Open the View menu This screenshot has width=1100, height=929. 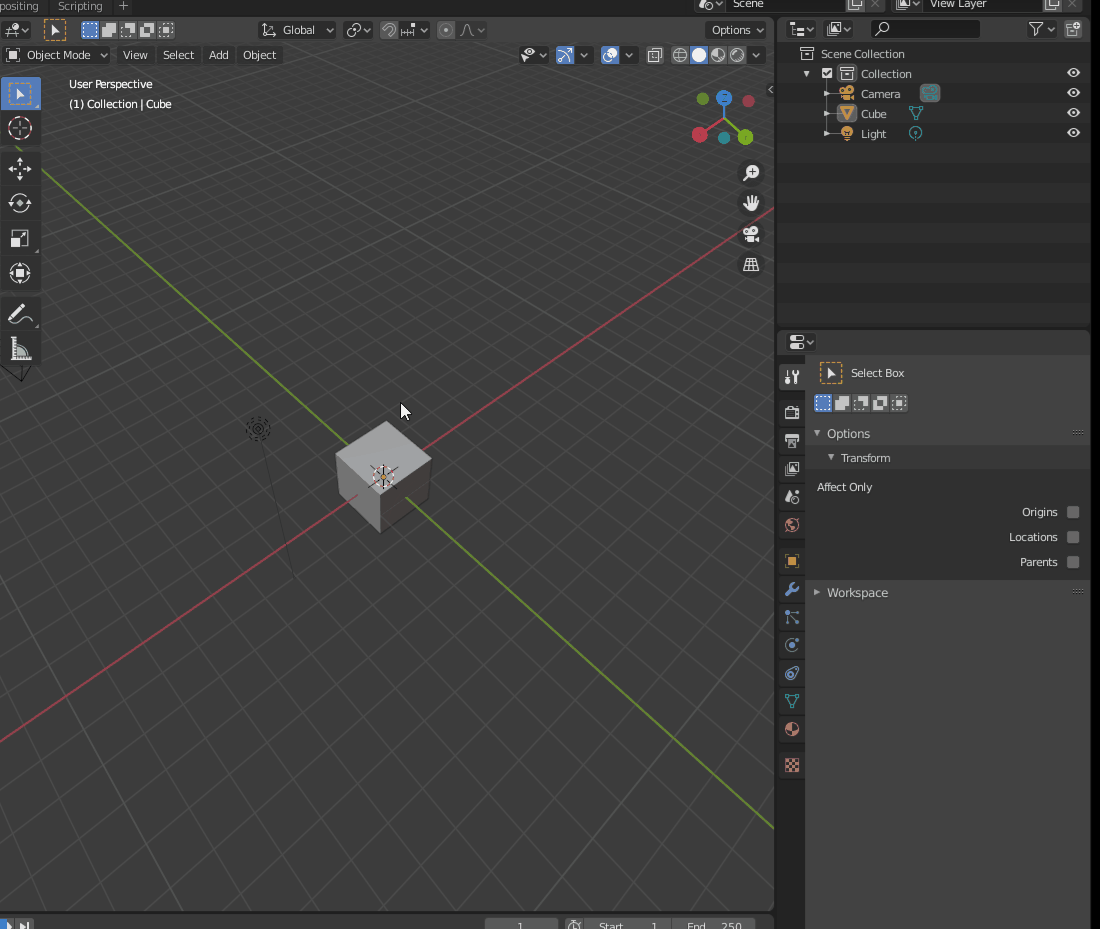point(135,55)
